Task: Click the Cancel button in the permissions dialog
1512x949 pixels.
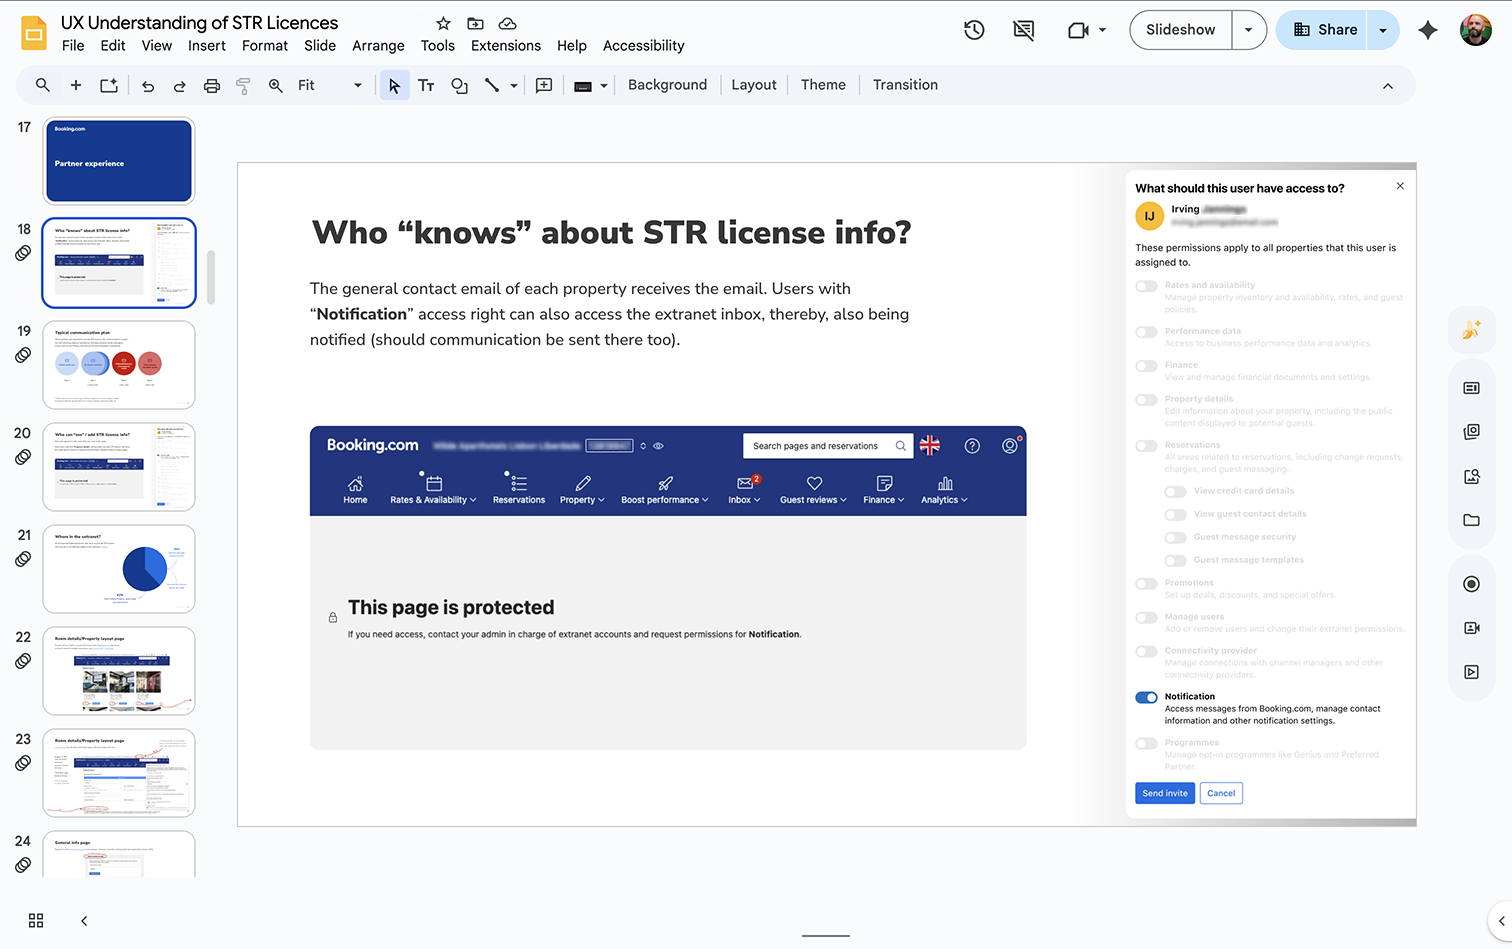Action: 1221,792
